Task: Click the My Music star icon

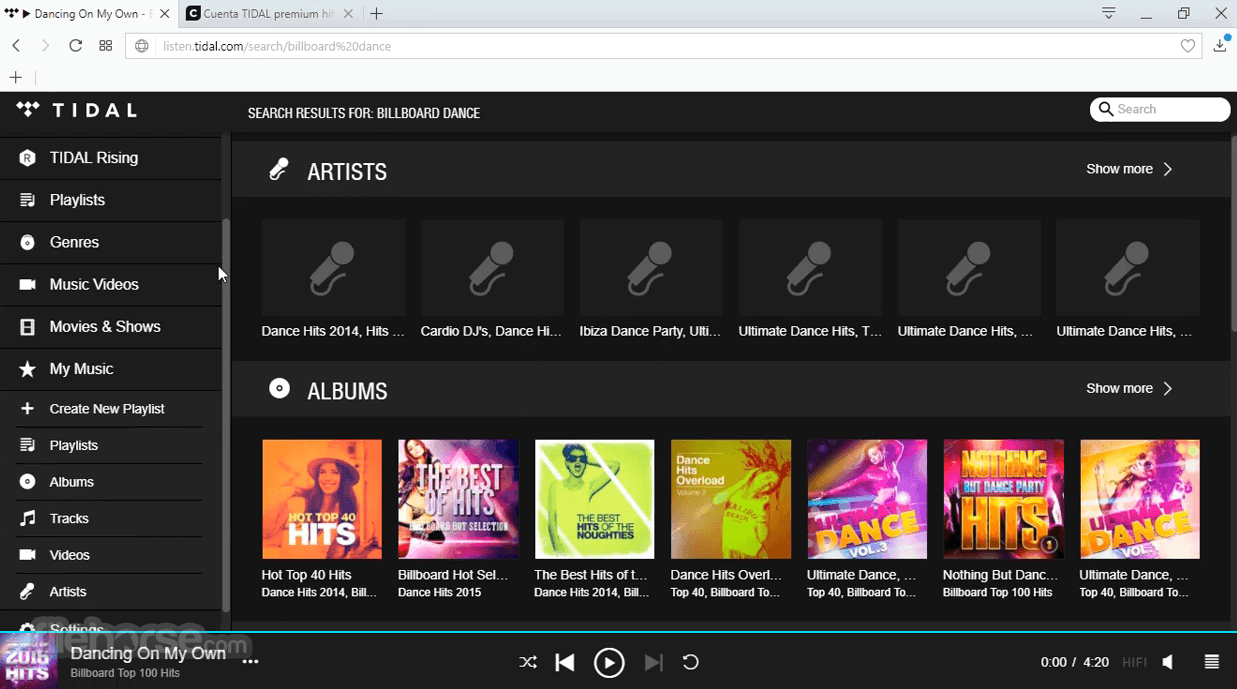Action: coord(27,369)
